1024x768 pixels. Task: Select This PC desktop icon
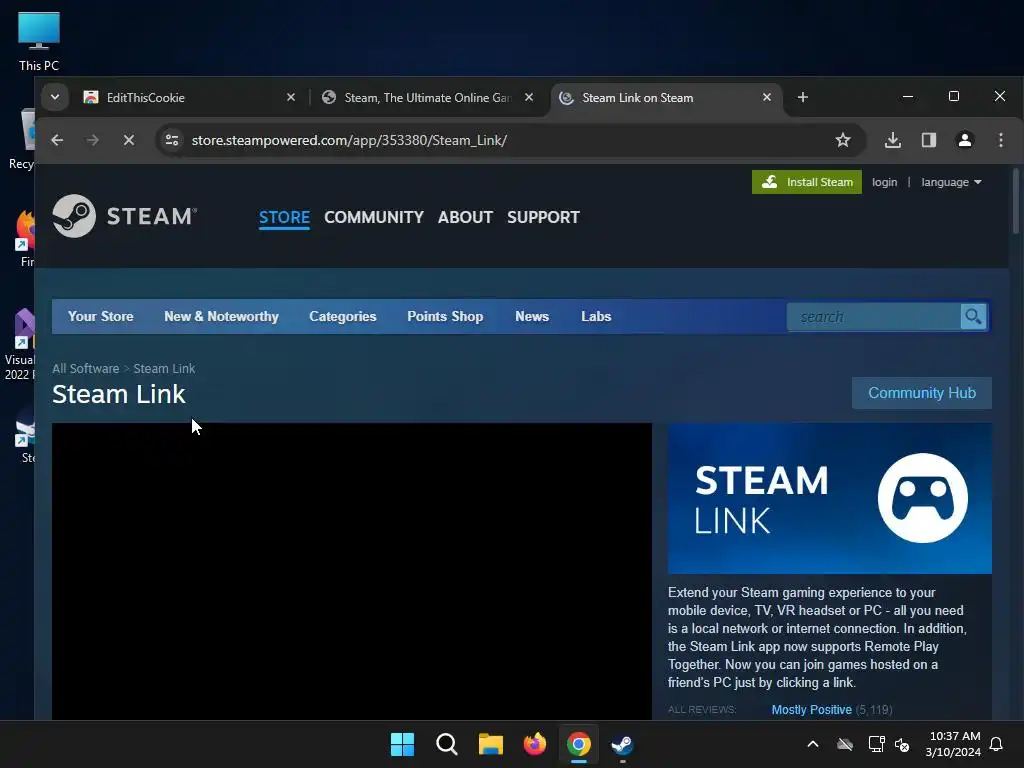click(x=39, y=41)
